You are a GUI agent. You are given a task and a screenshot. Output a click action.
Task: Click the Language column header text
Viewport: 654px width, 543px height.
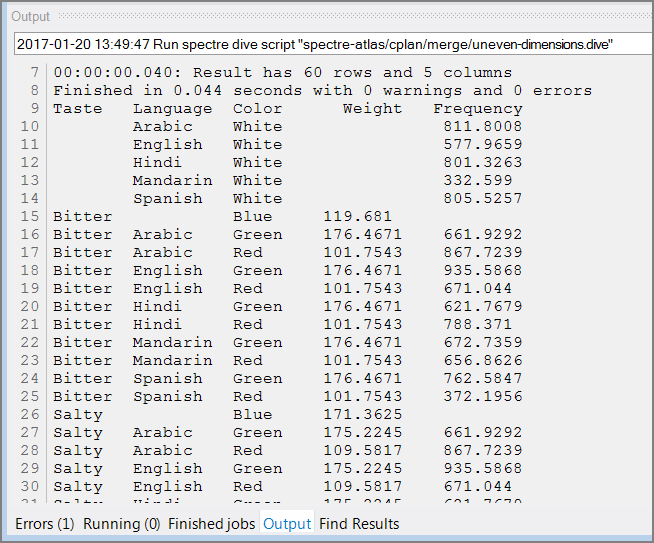click(172, 109)
